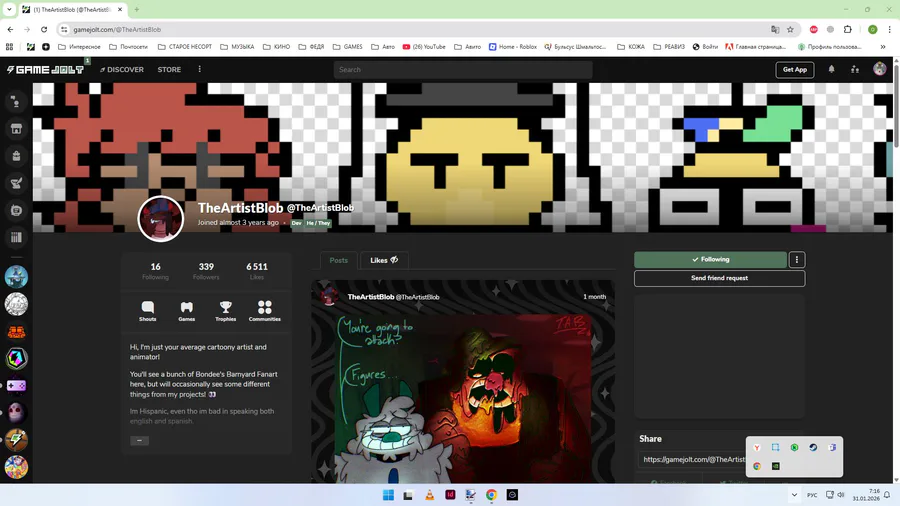Click the Get App button
The height and width of the screenshot is (506, 900).
(x=794, y=69)
